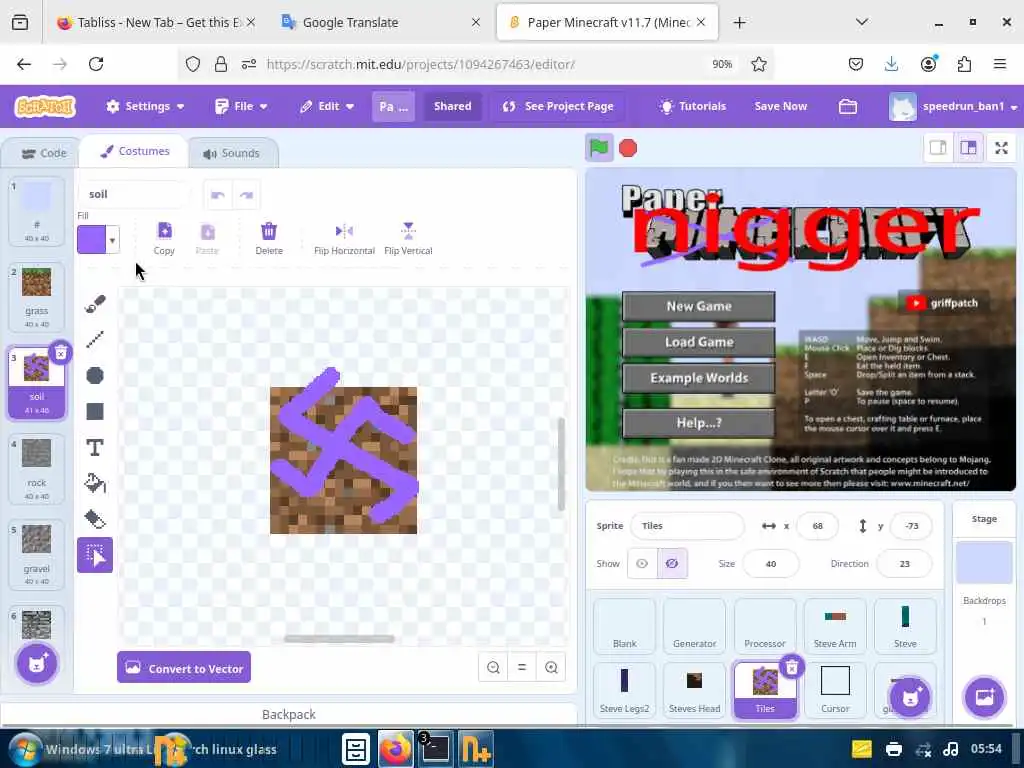Select the Fill bucket tool
The width and height of the screenshot is (1024, 768).
click(95, 483)
